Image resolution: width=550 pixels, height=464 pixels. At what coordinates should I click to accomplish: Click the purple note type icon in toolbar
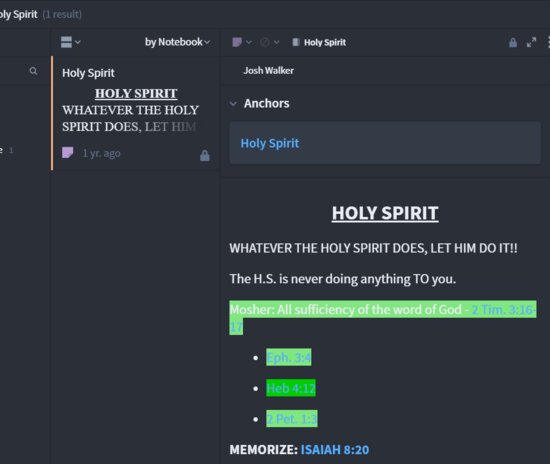coord(237,42)
